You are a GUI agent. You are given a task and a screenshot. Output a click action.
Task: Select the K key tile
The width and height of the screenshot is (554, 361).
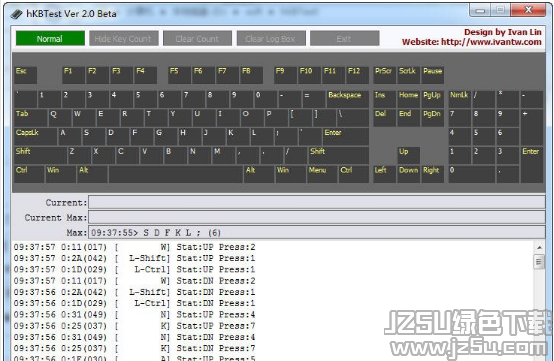tap(237, 137)
